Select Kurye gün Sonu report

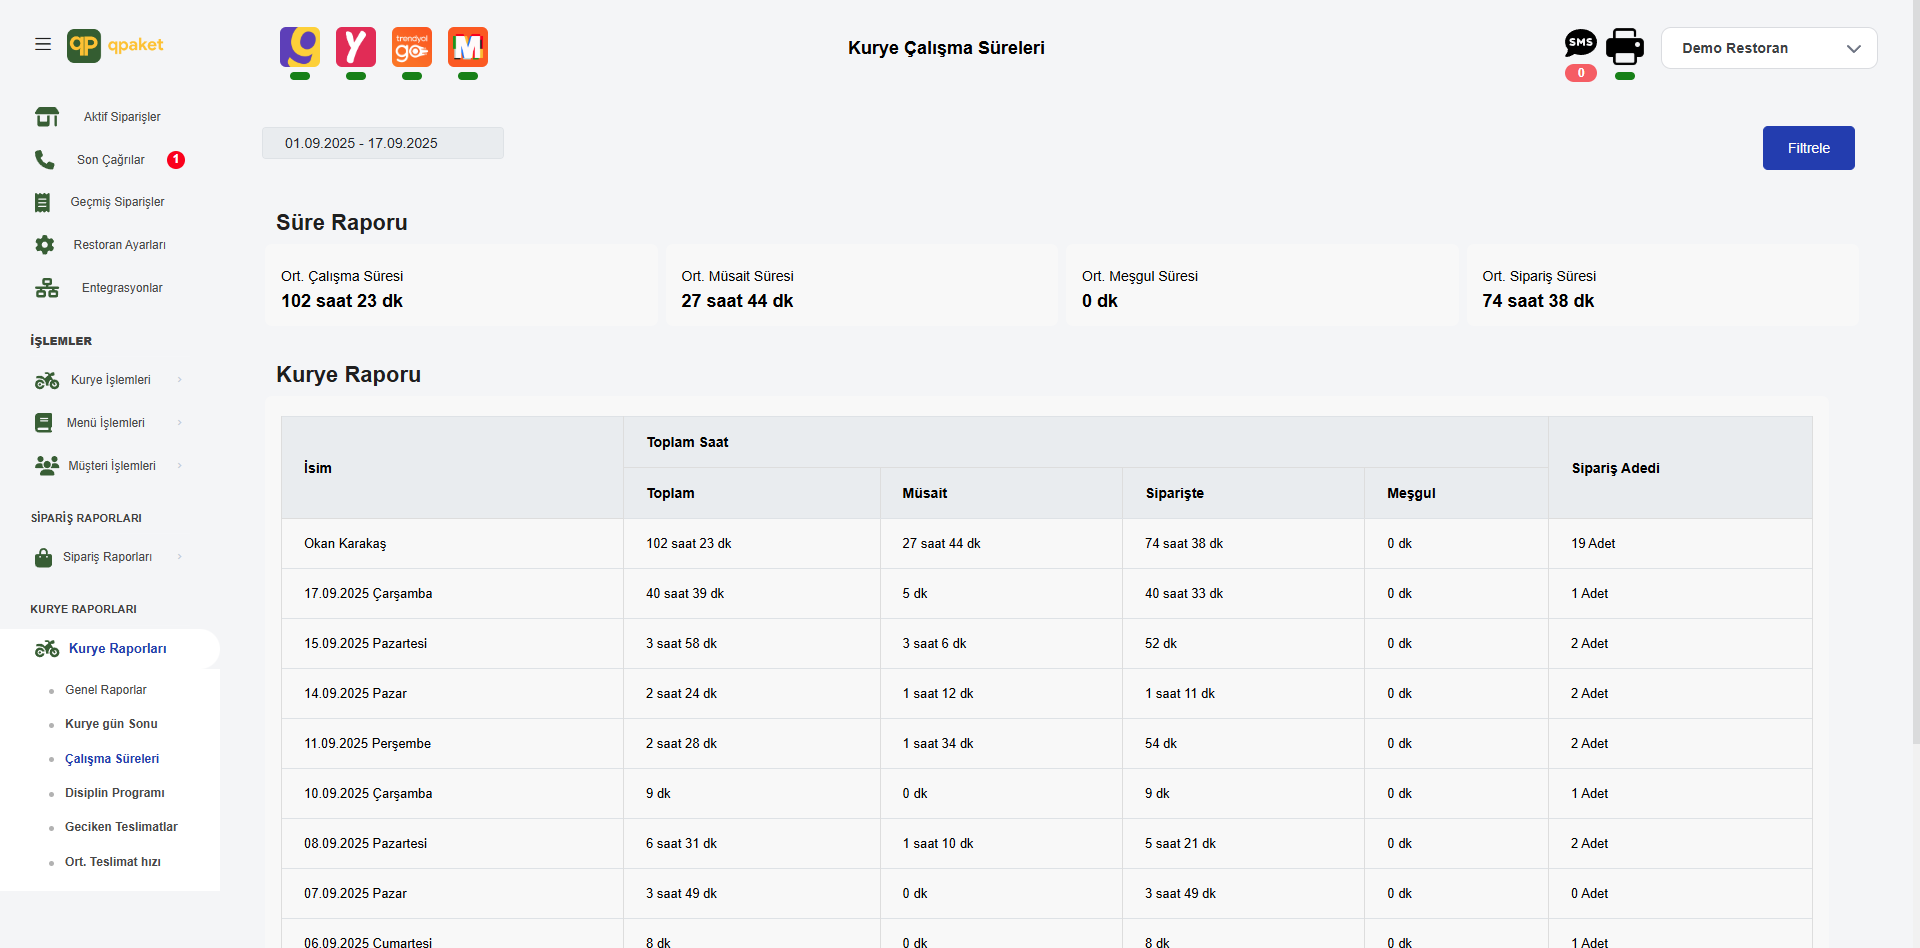click(x=111, y=724)
